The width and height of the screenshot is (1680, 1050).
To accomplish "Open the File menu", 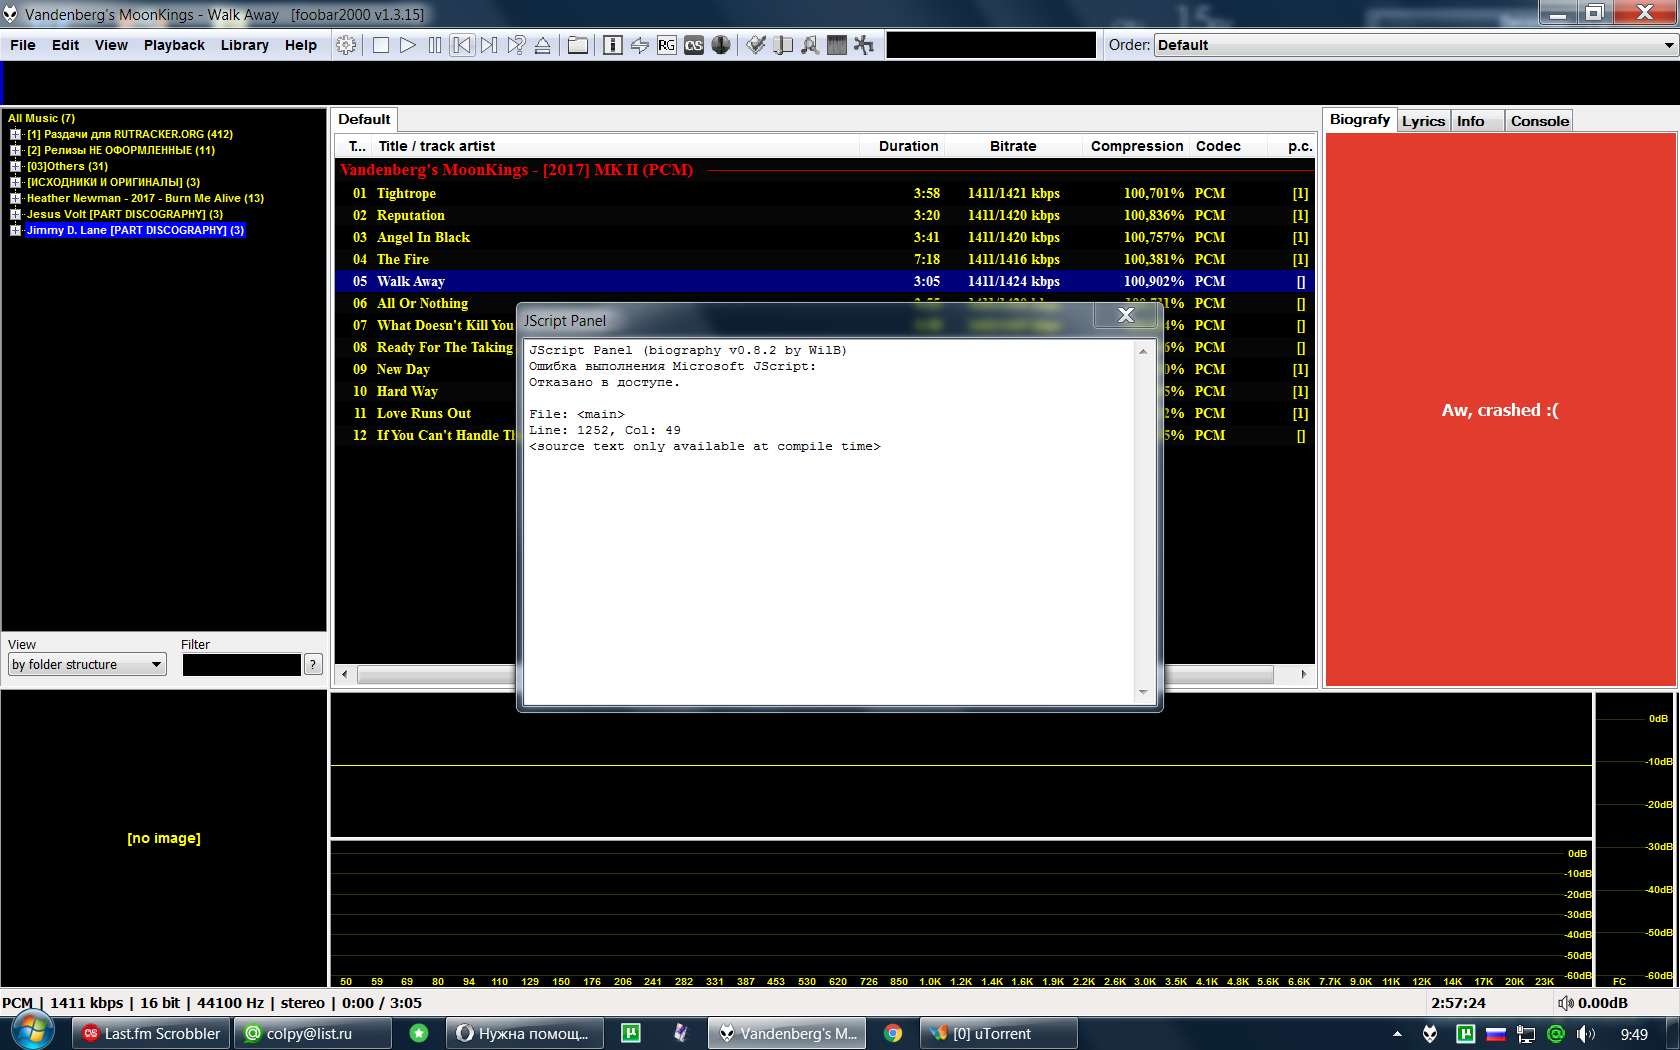I will (x=23, y=45).
